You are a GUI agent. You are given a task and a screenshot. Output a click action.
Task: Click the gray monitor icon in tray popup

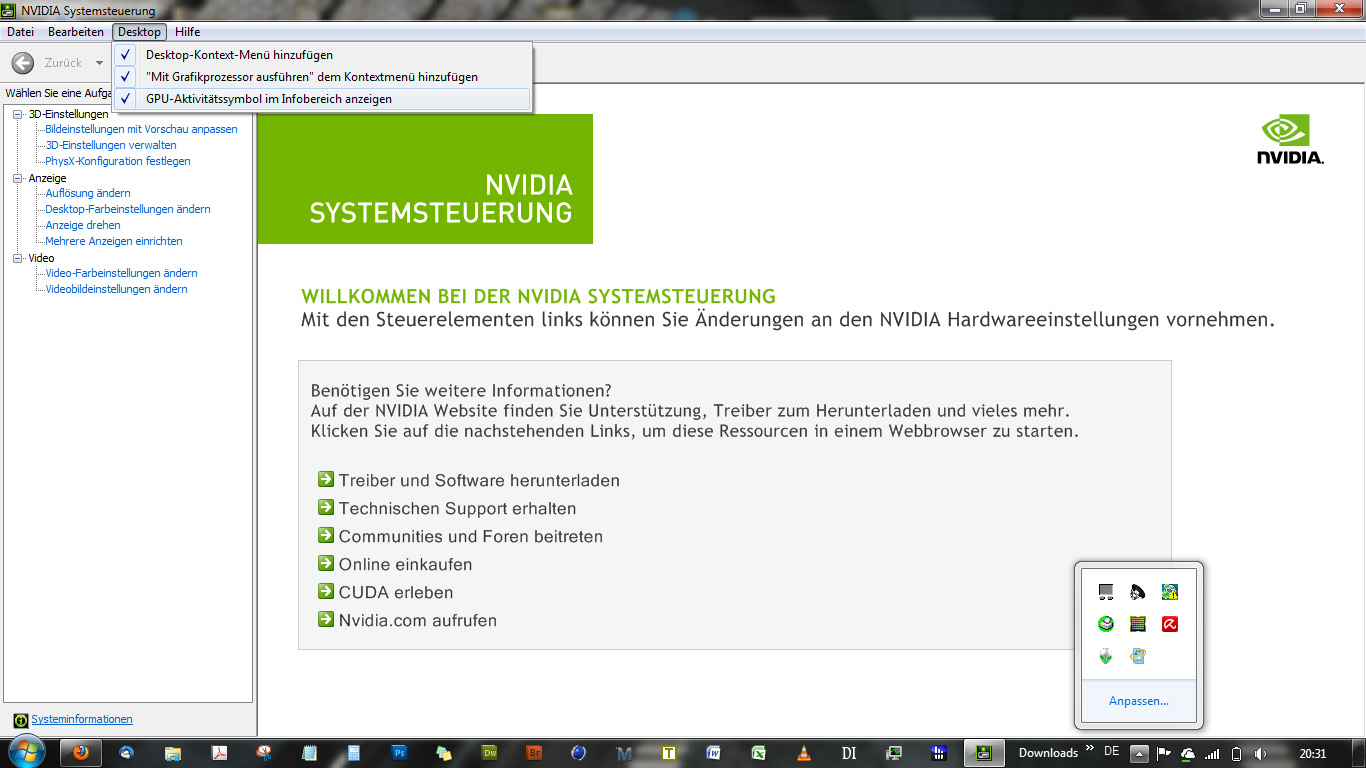point(1105,592)
